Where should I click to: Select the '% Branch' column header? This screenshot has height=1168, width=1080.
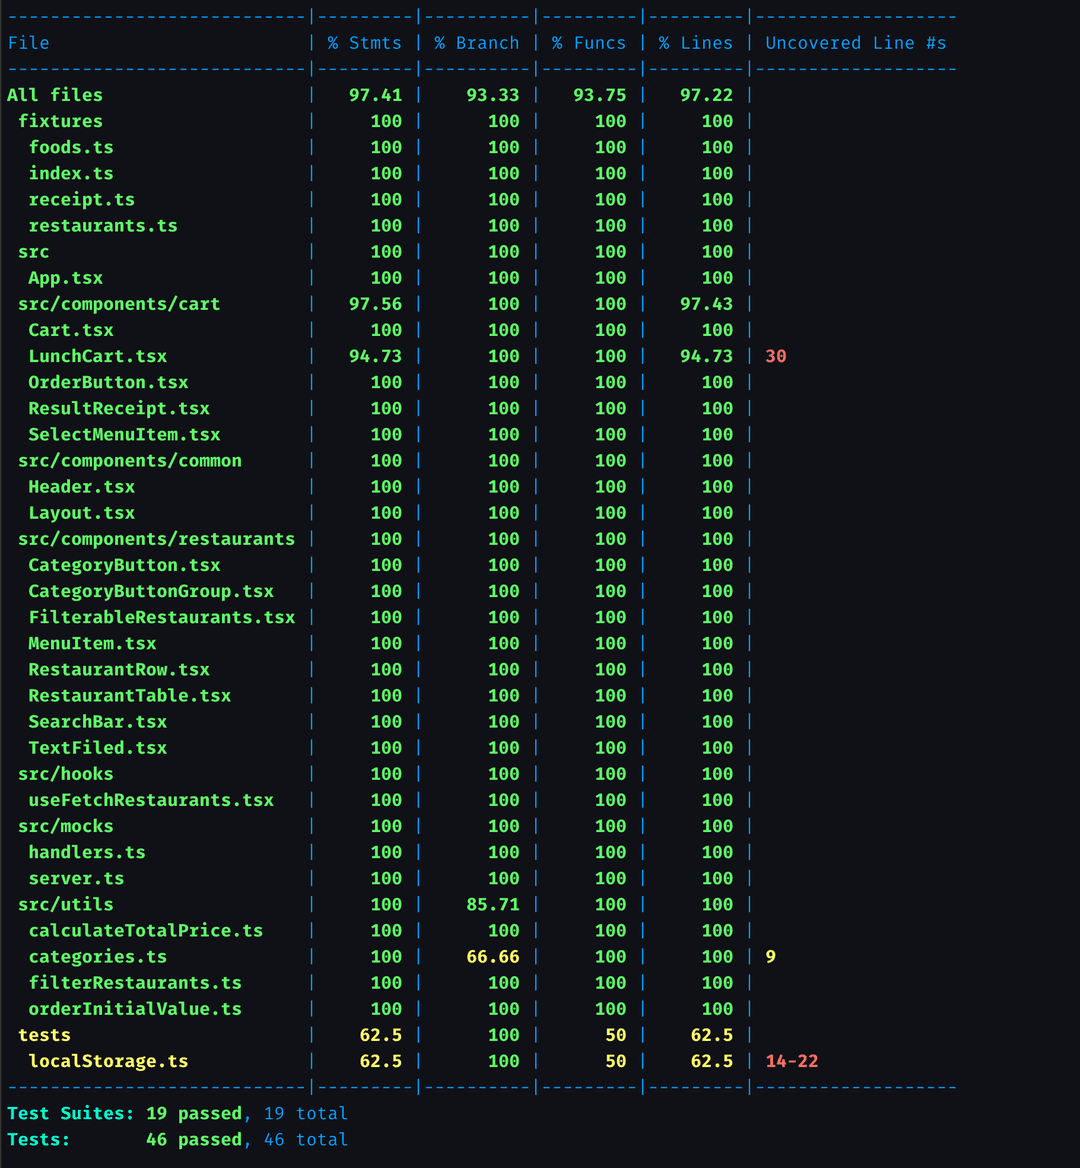pyautogui.click(x=477, y=43)
